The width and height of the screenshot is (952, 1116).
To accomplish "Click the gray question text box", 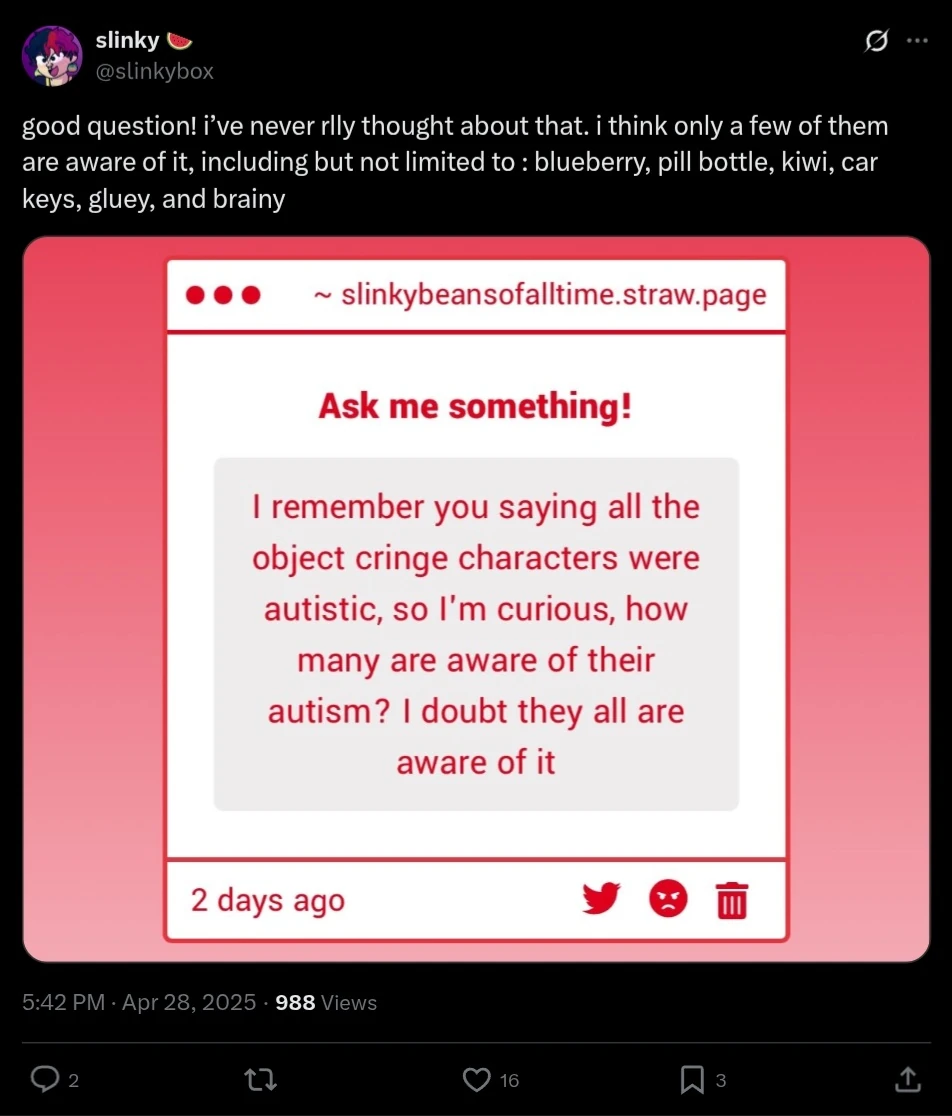I will tap(476, 634).
